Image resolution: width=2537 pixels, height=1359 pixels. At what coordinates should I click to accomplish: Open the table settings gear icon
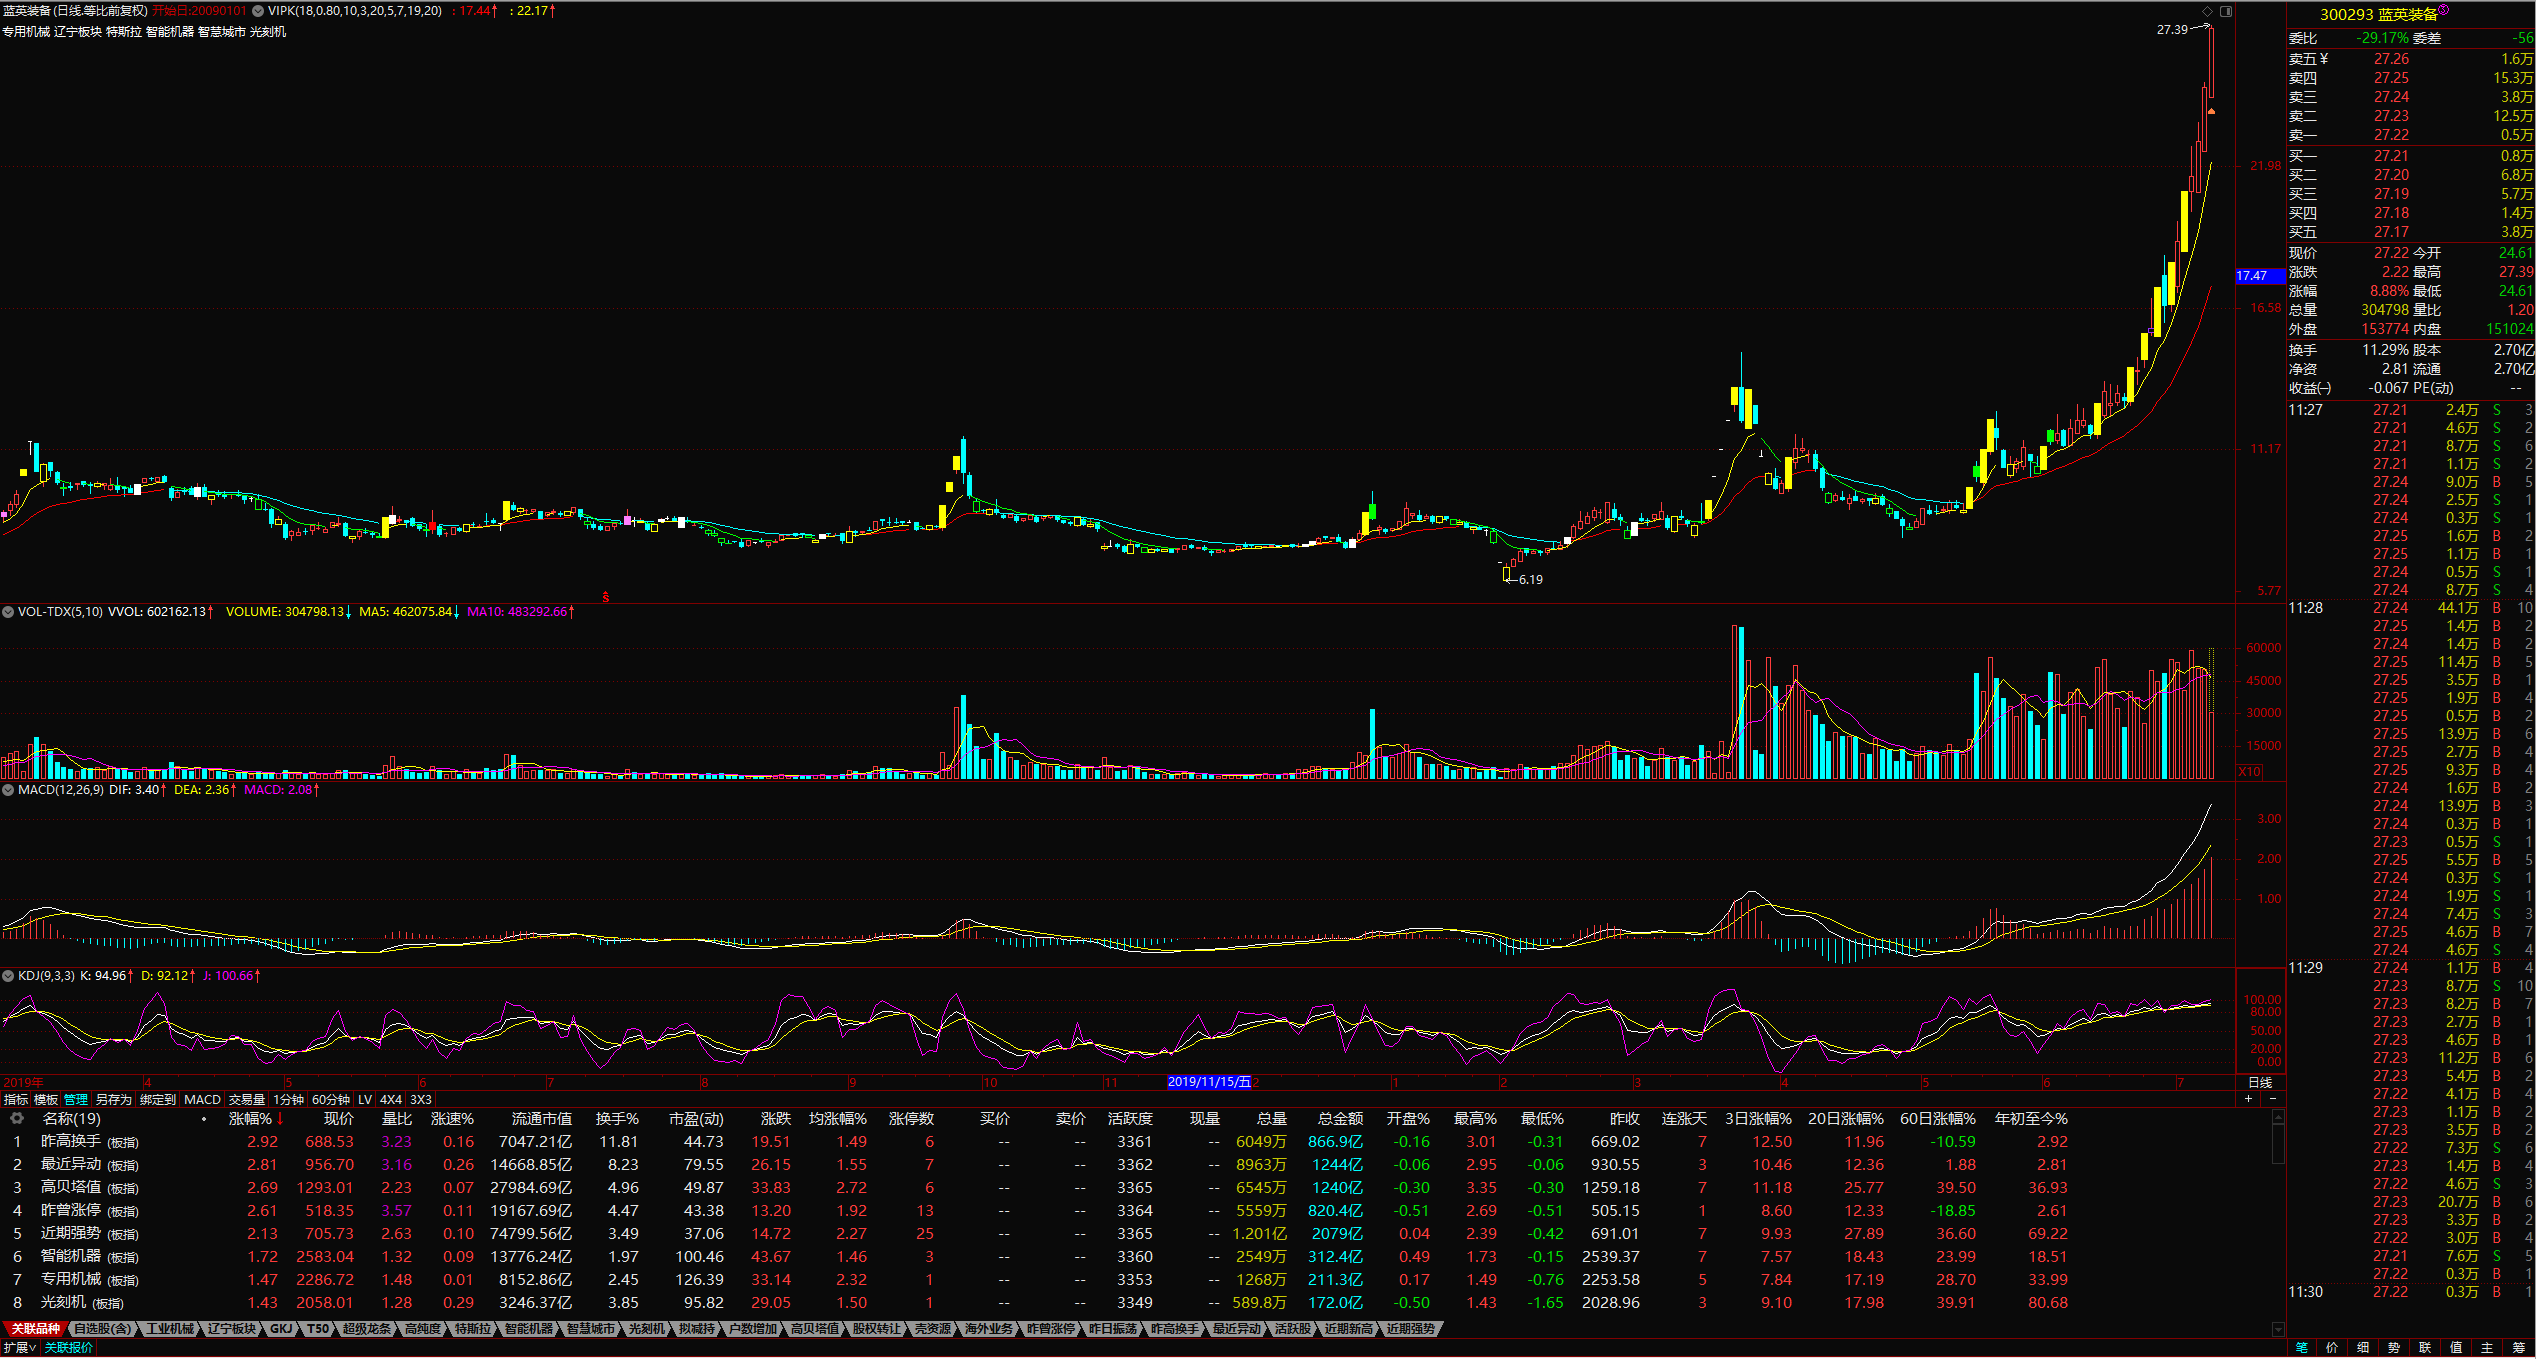coord(17,1119)
